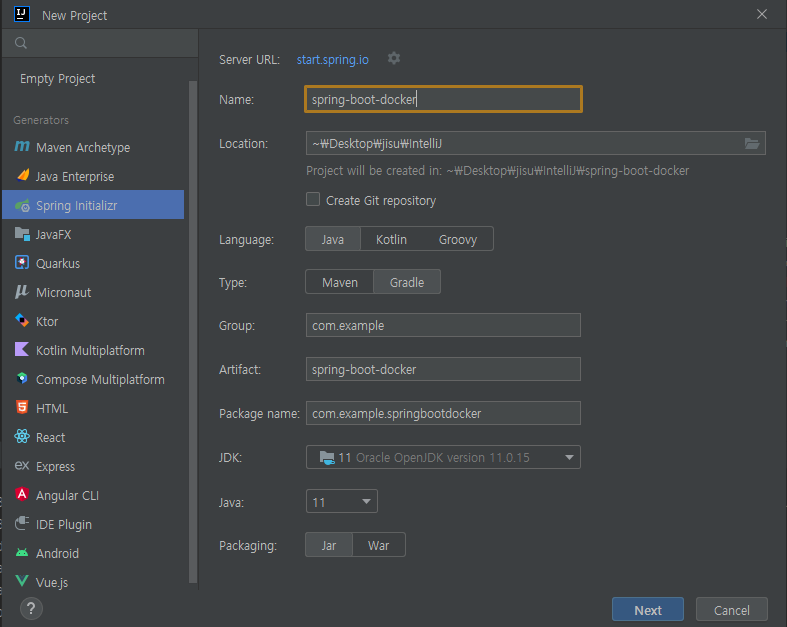This screenshot has width=787, height=627.
Task: Click the Group input field
Action: 443,325
